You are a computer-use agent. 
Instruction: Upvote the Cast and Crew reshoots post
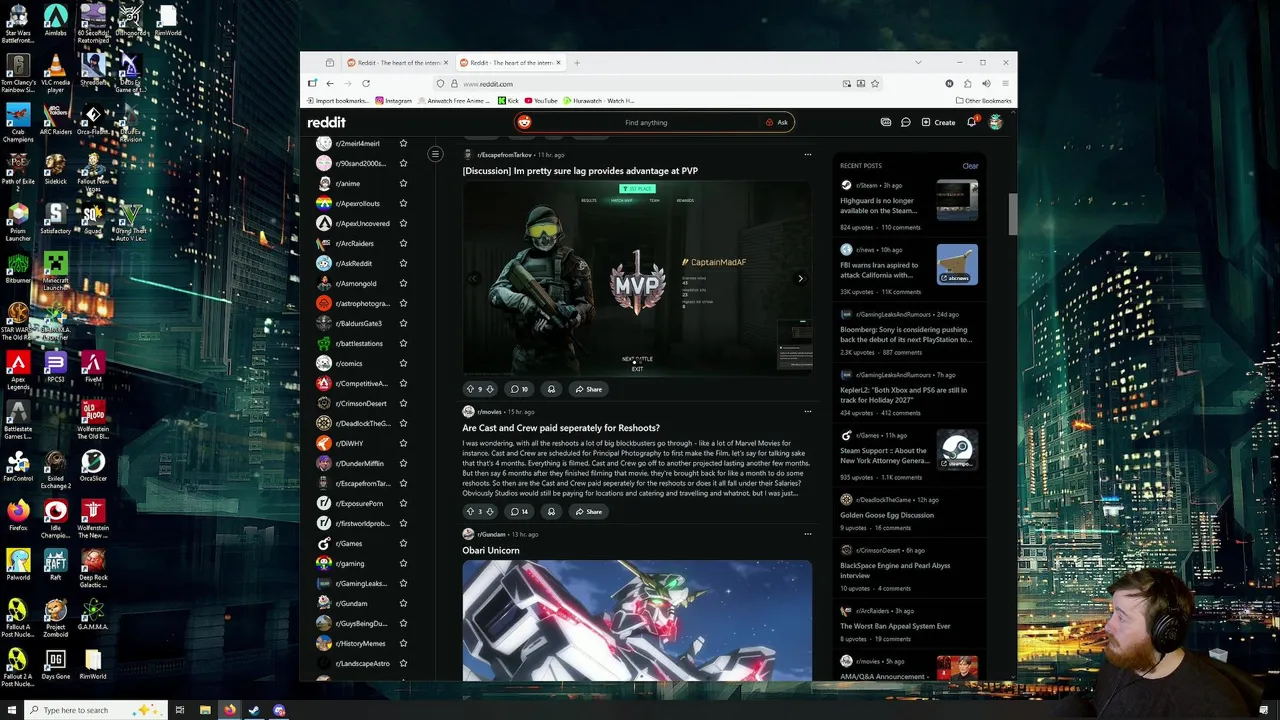click(x=470, y=511)
